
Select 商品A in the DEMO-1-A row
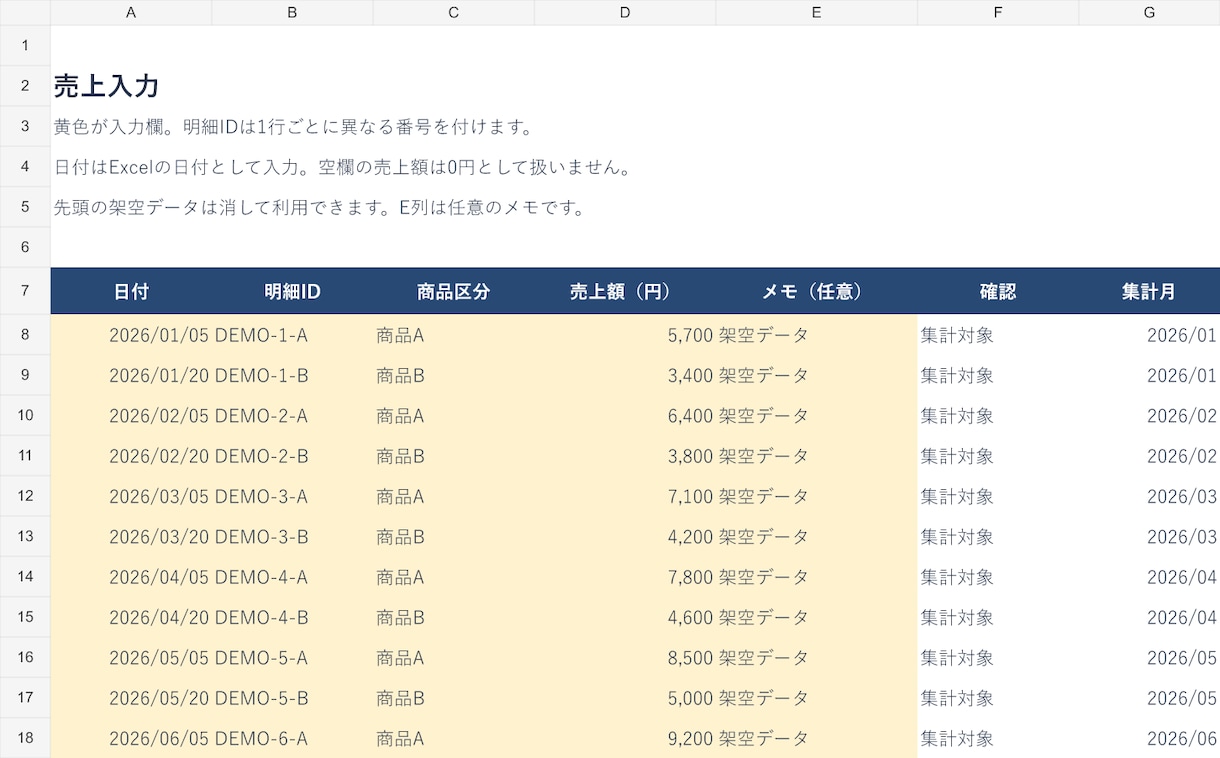[x=454, y=335]
